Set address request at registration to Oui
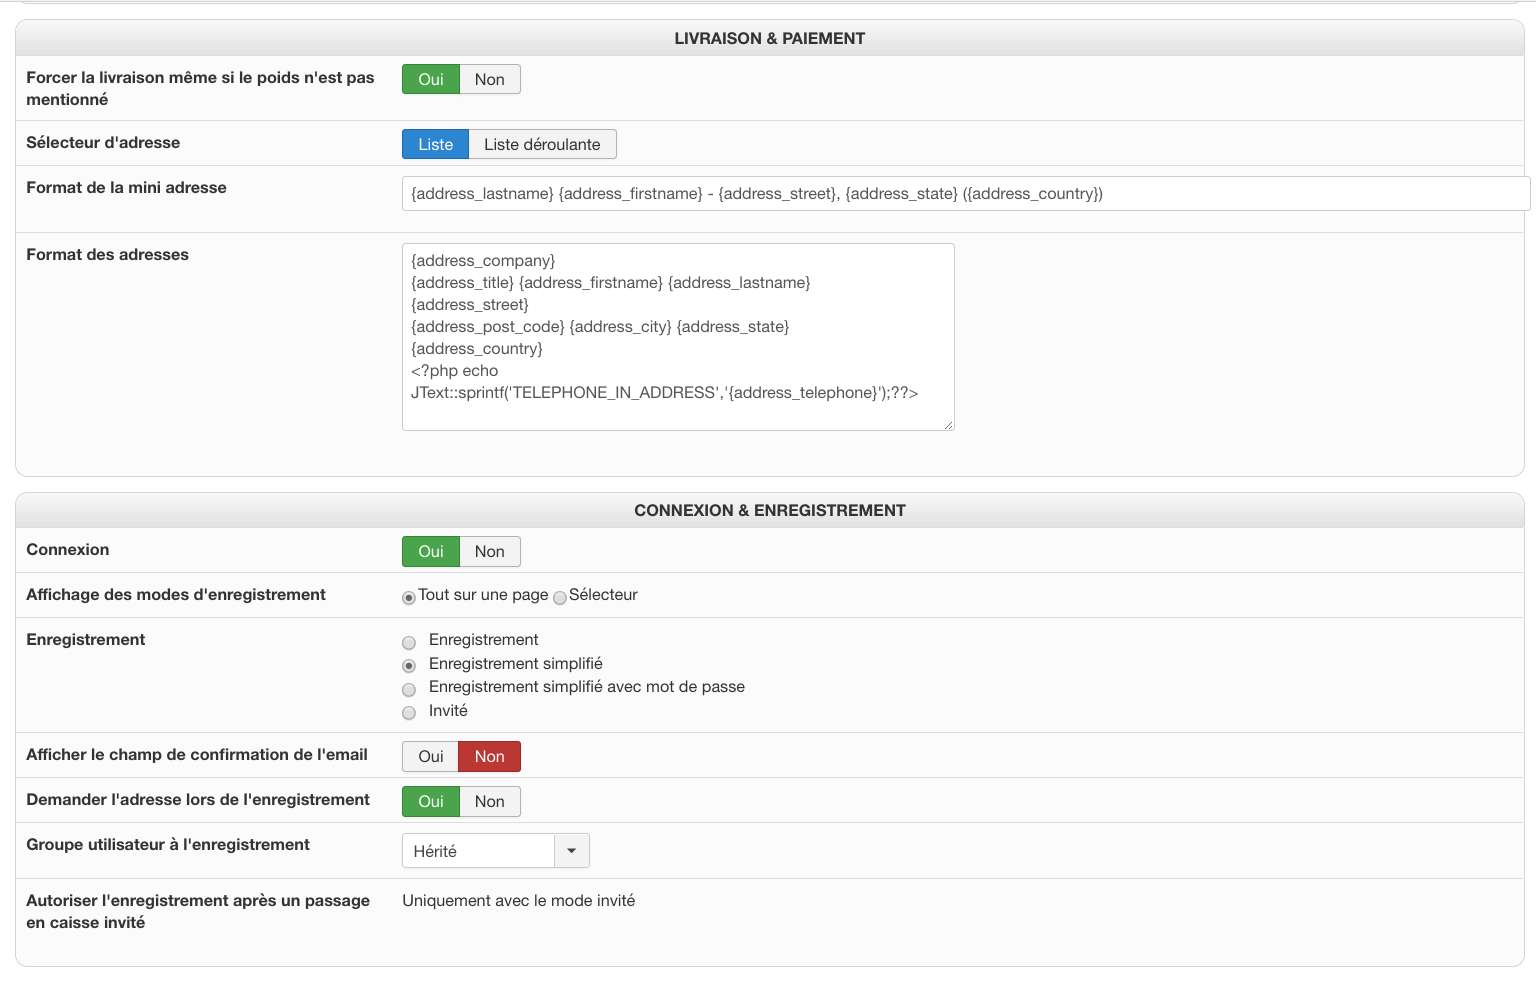This screenshot has width=1536, height=987. coord(430,802)
